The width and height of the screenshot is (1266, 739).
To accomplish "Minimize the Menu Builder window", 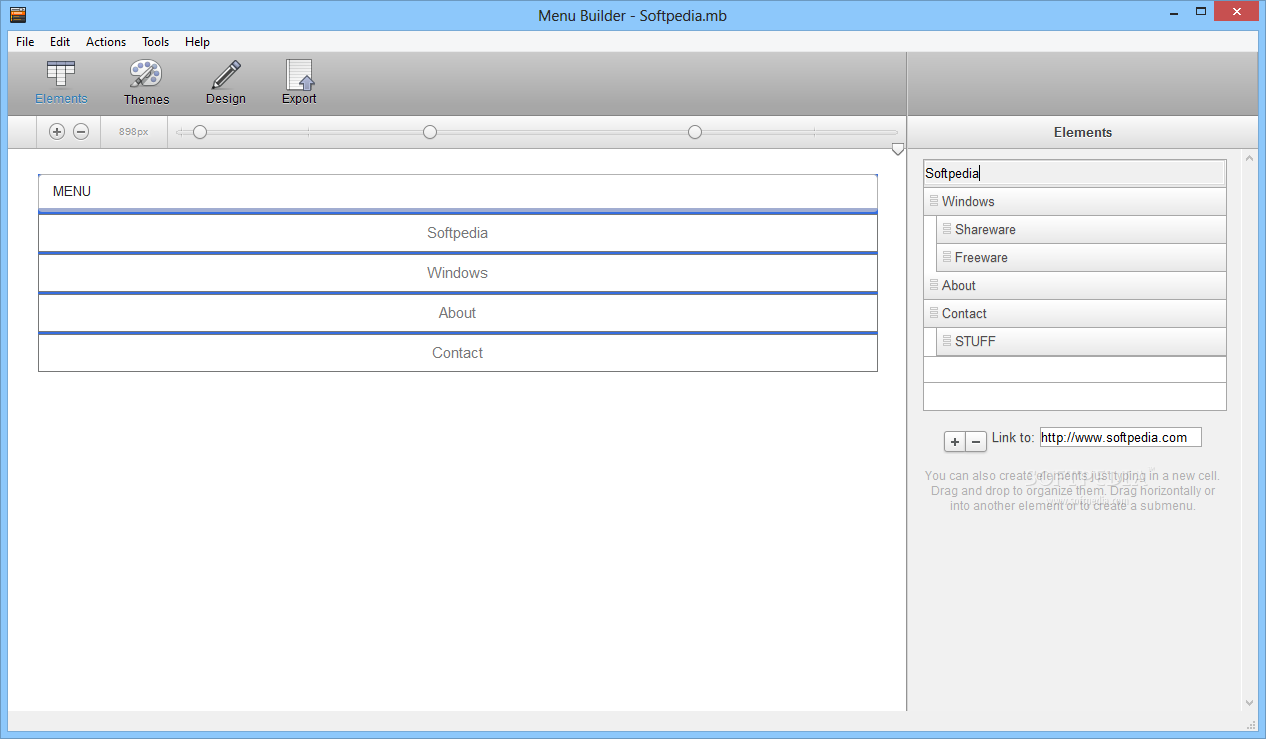I will click(x=1176, y=12).
